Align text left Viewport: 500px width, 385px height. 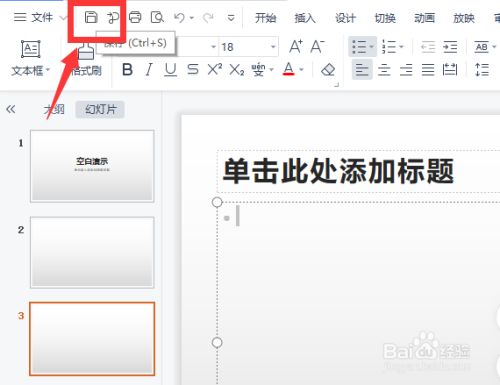click(362, 70)
